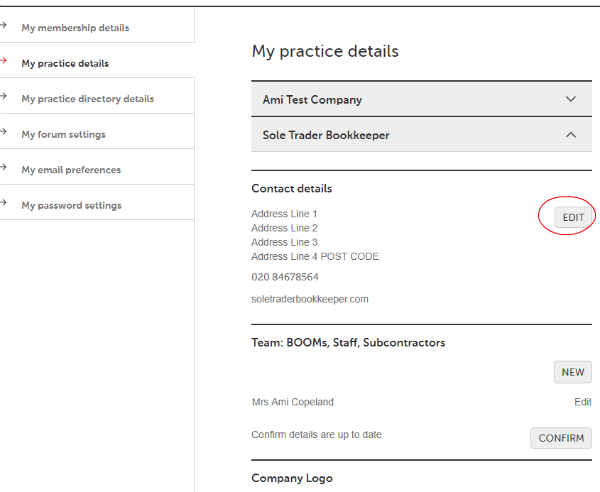Click the phone number 020 84678564
This screenshot has height=492, width=600.
click(x=285, y=277)
